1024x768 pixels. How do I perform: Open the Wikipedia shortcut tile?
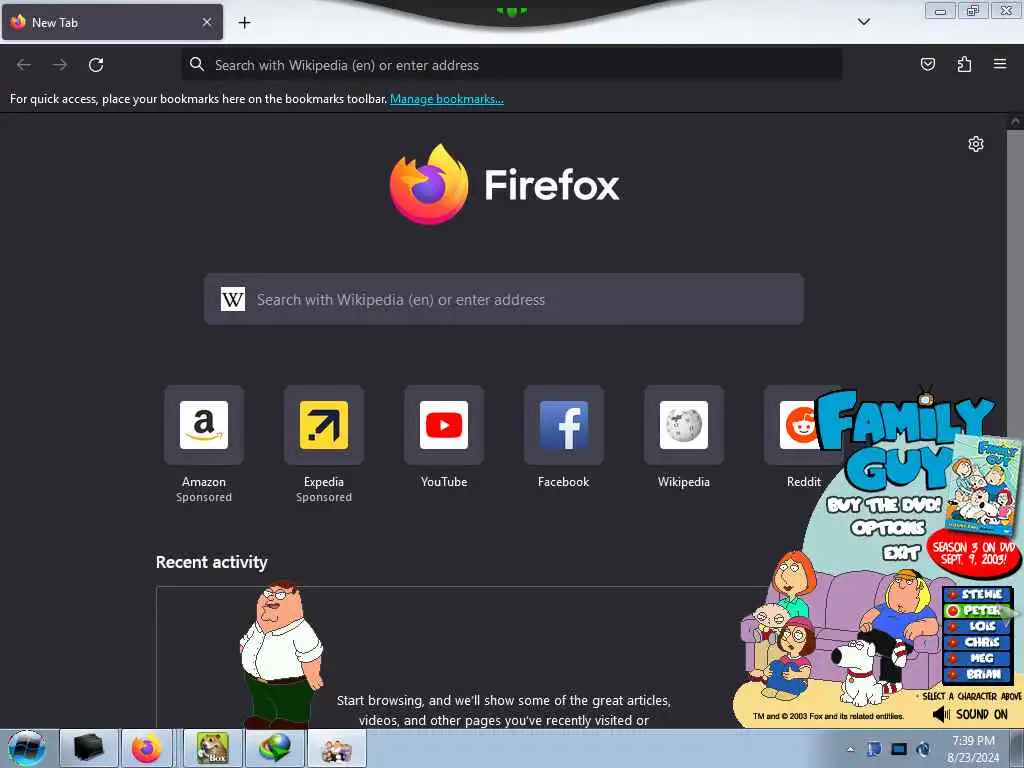point(684,425)
